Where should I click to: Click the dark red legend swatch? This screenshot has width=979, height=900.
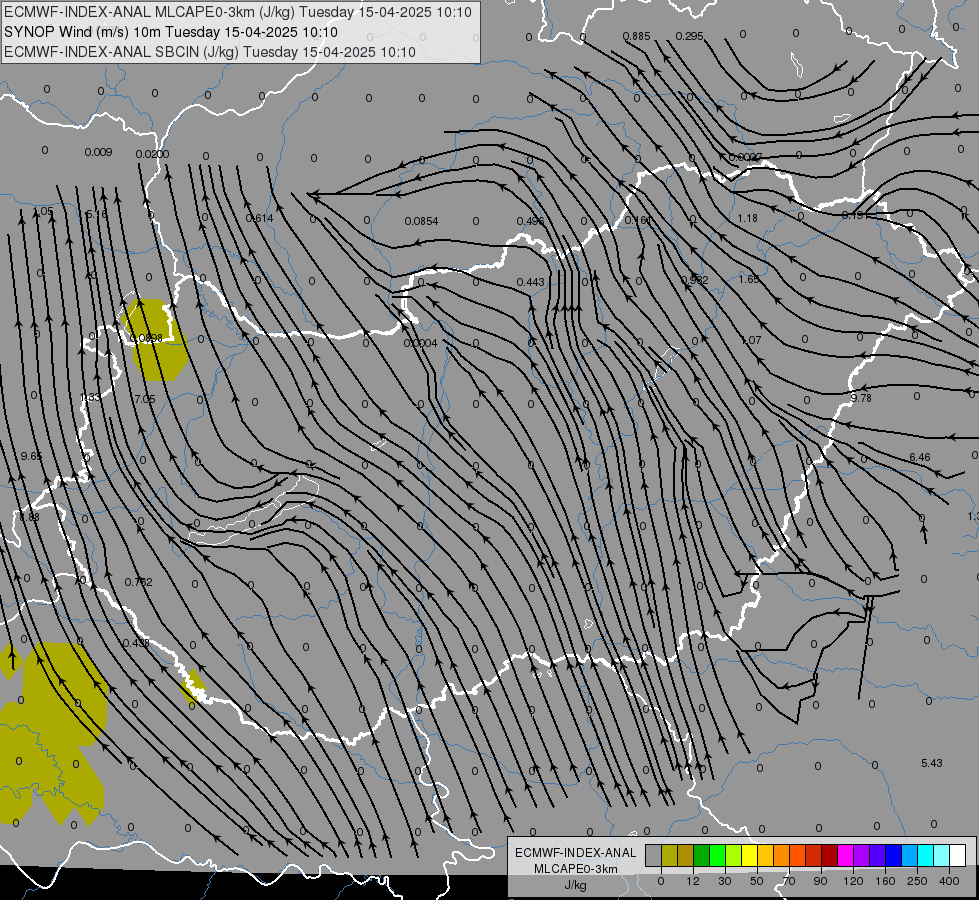[x=829, y=855]
